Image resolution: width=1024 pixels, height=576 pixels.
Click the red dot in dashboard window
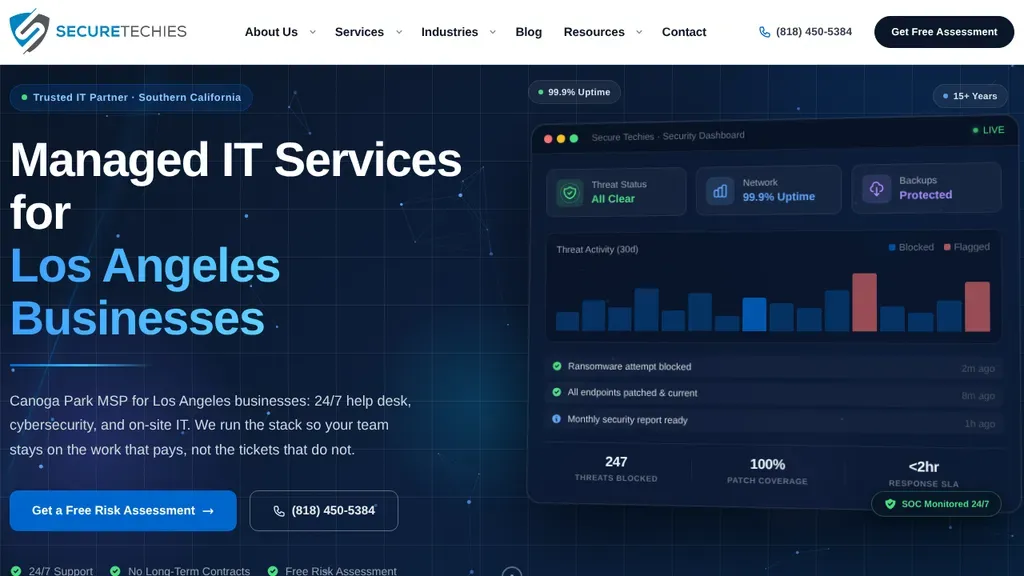(x=548, y=138)
